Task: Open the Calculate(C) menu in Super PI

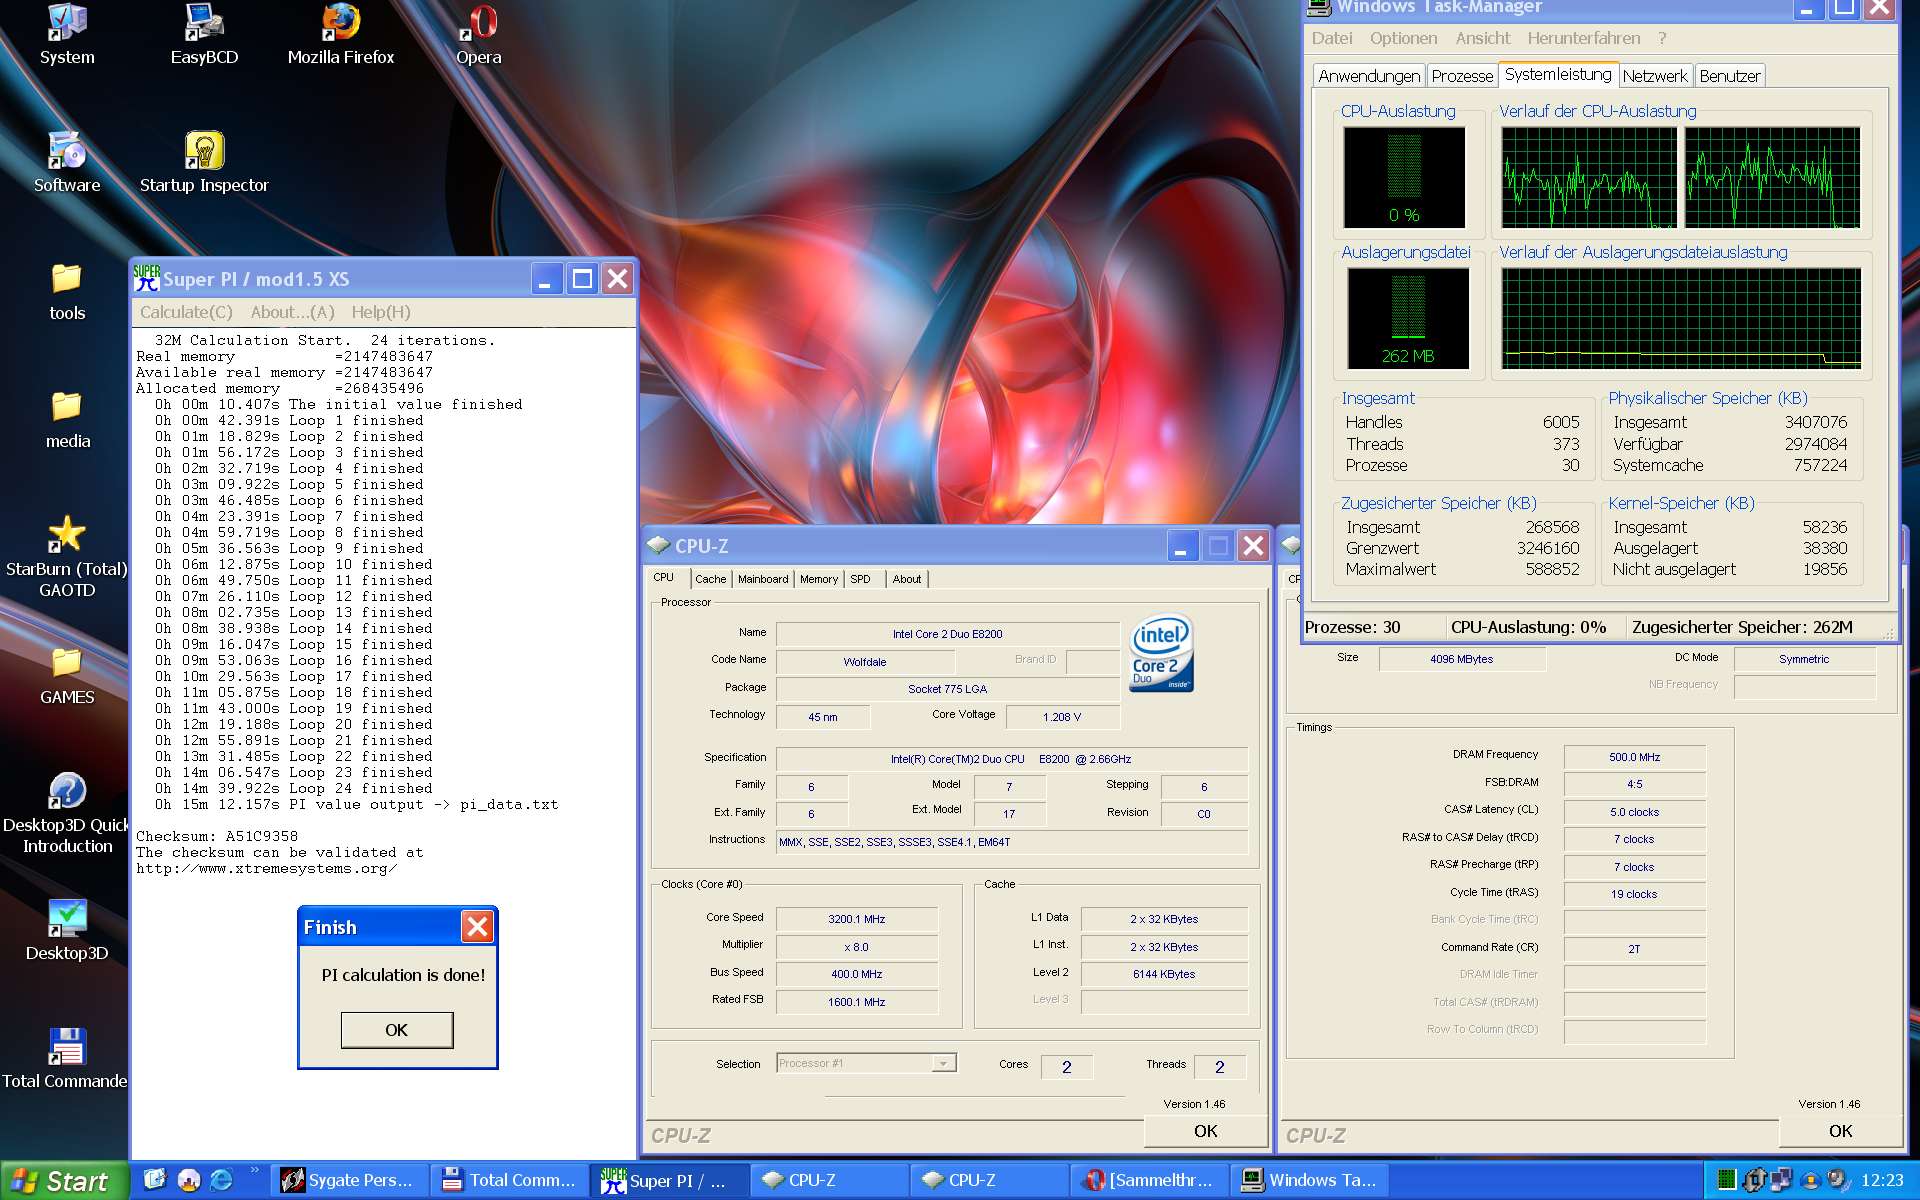Action: [186, 312]
